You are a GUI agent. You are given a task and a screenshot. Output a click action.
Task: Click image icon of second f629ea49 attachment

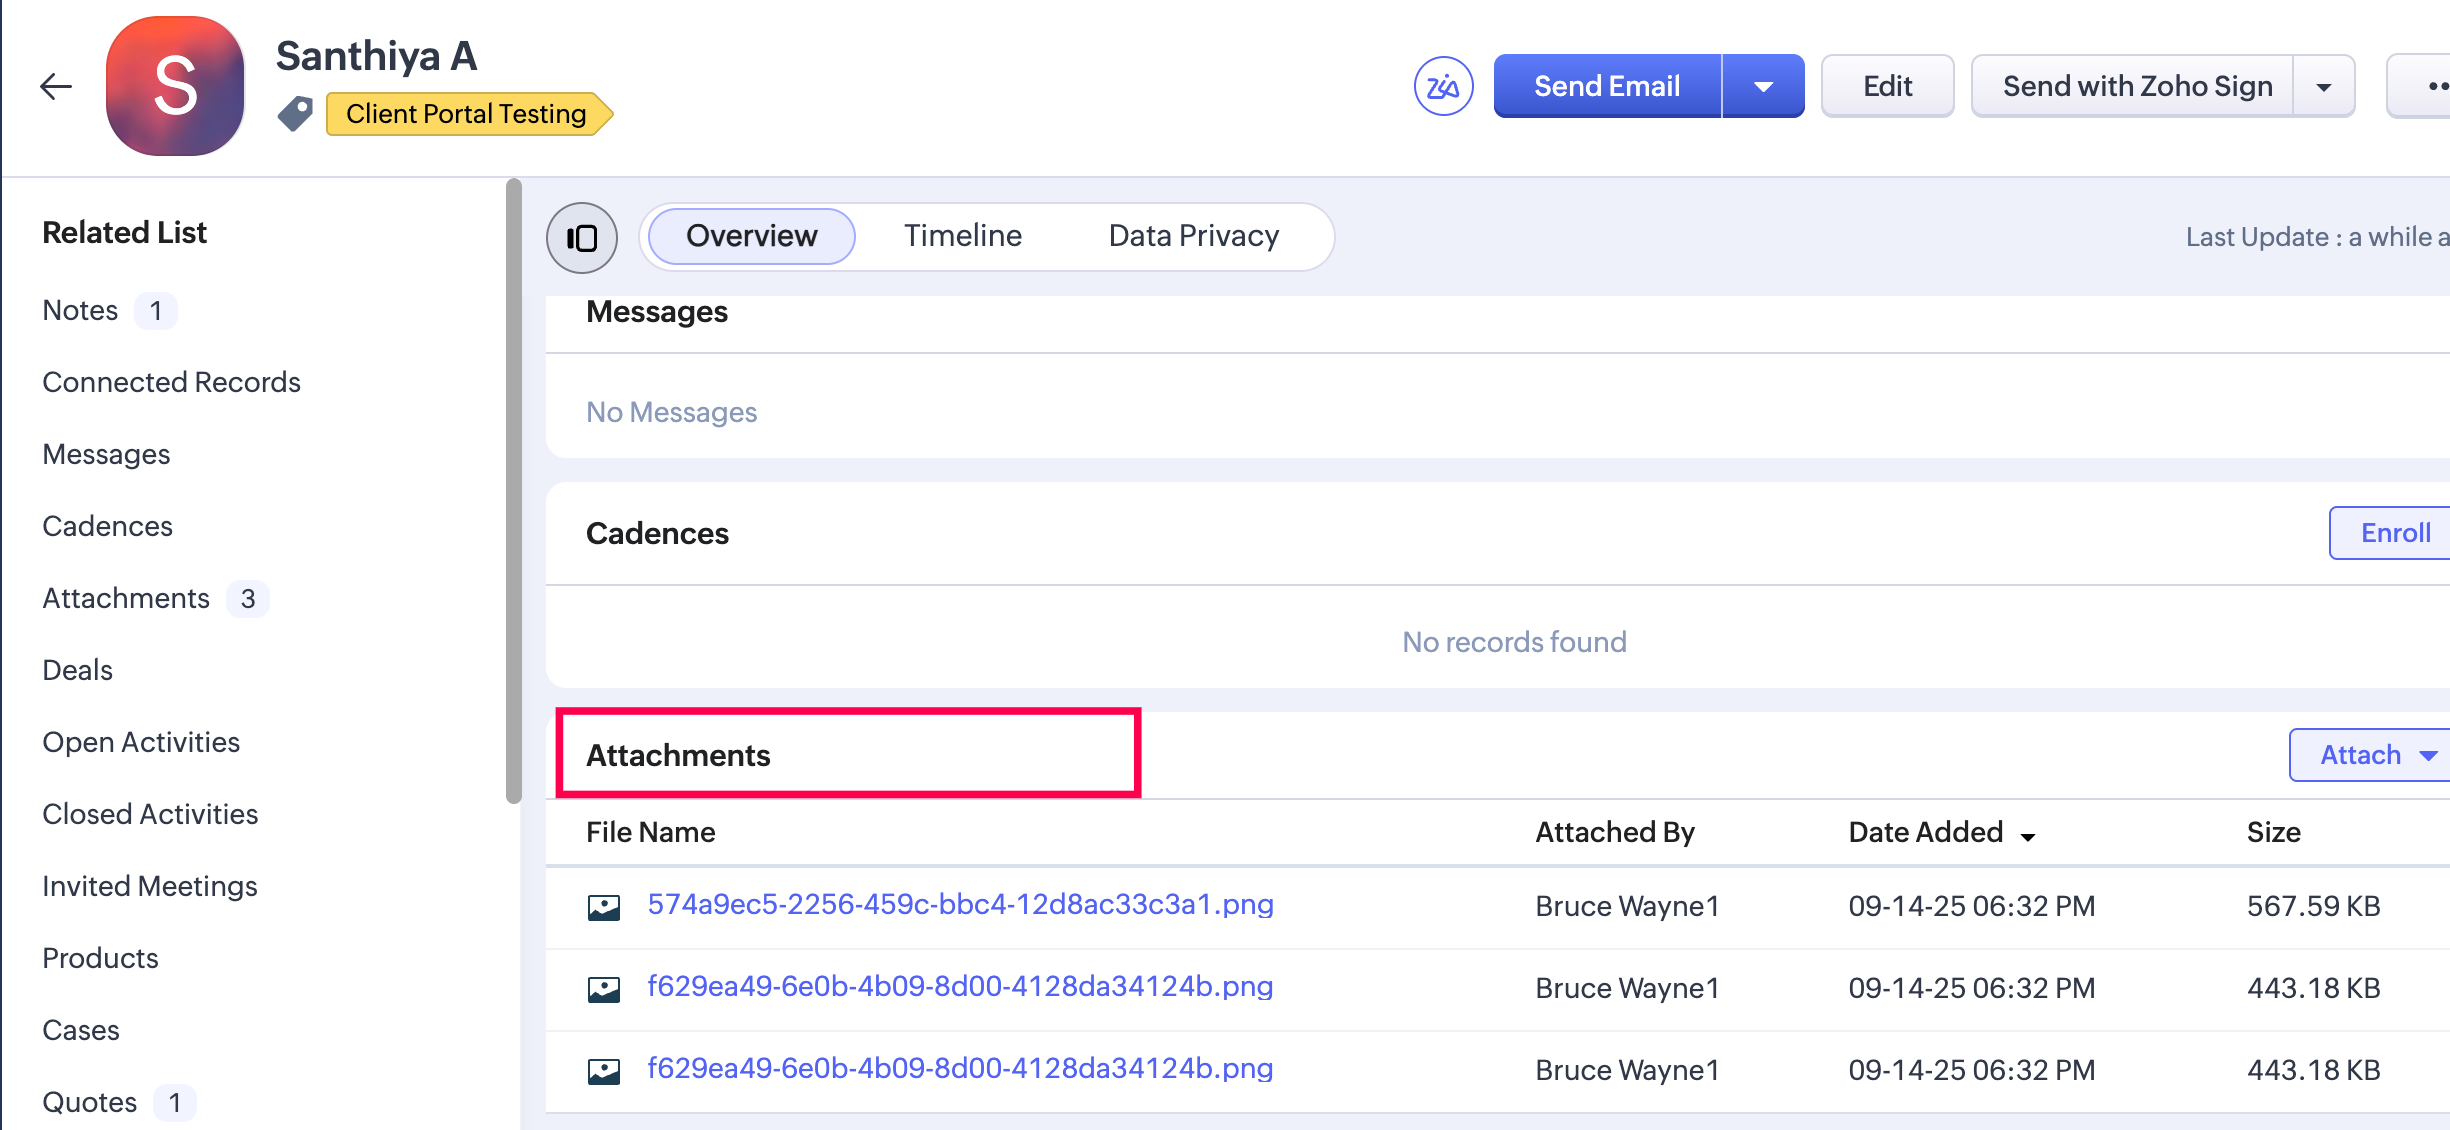[603, 989]
